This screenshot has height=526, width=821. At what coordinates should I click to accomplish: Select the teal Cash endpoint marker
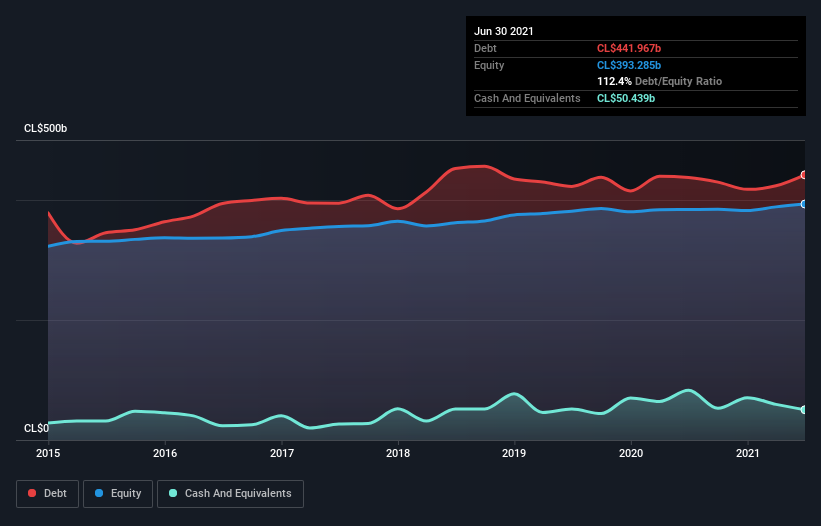click(x=804, y=410)
